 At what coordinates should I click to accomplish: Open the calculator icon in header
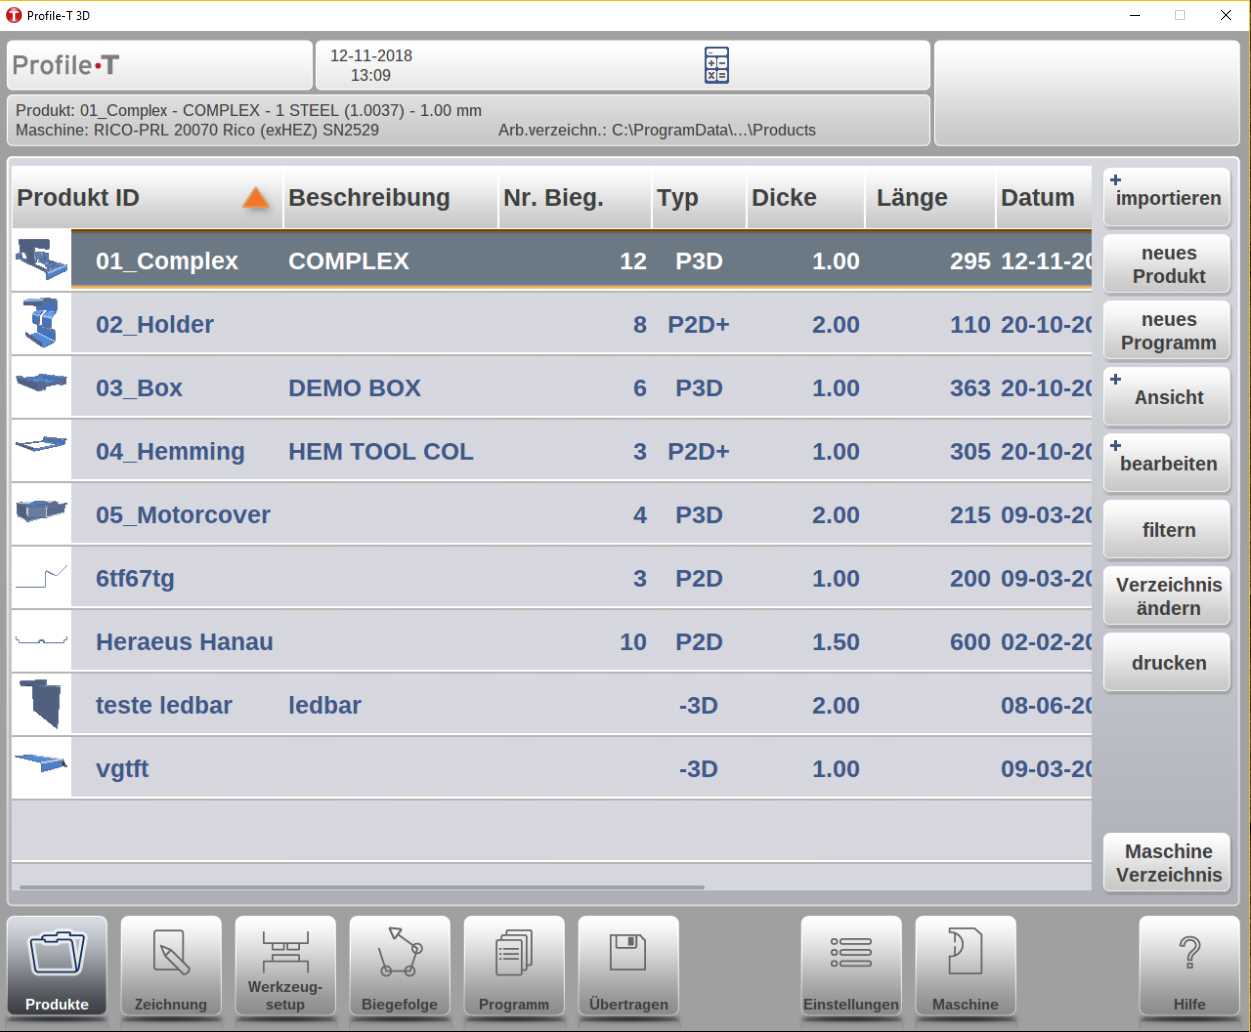tap(716, 65)
